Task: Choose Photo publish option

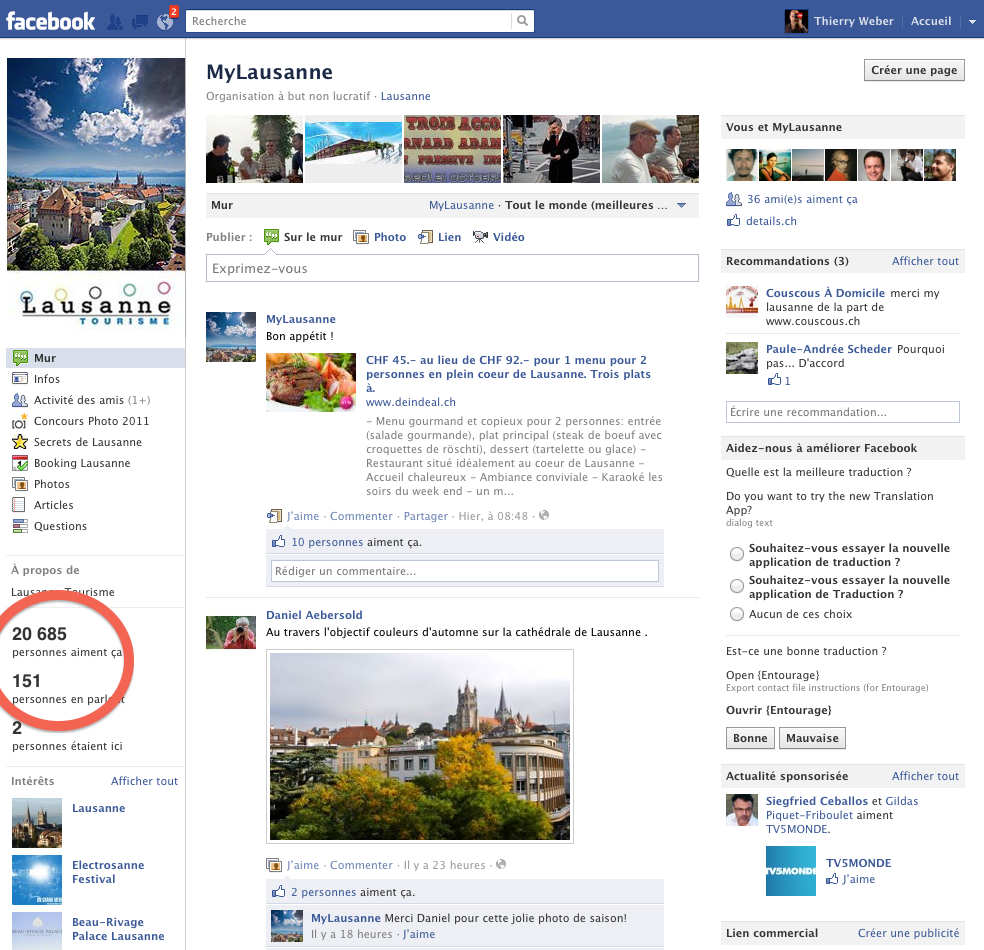Action: (380, 237)
